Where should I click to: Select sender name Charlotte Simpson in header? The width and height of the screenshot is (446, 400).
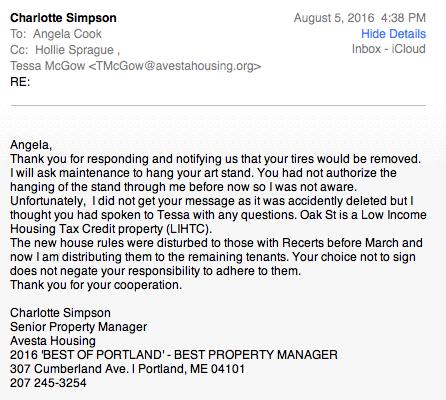click(63, 18)
